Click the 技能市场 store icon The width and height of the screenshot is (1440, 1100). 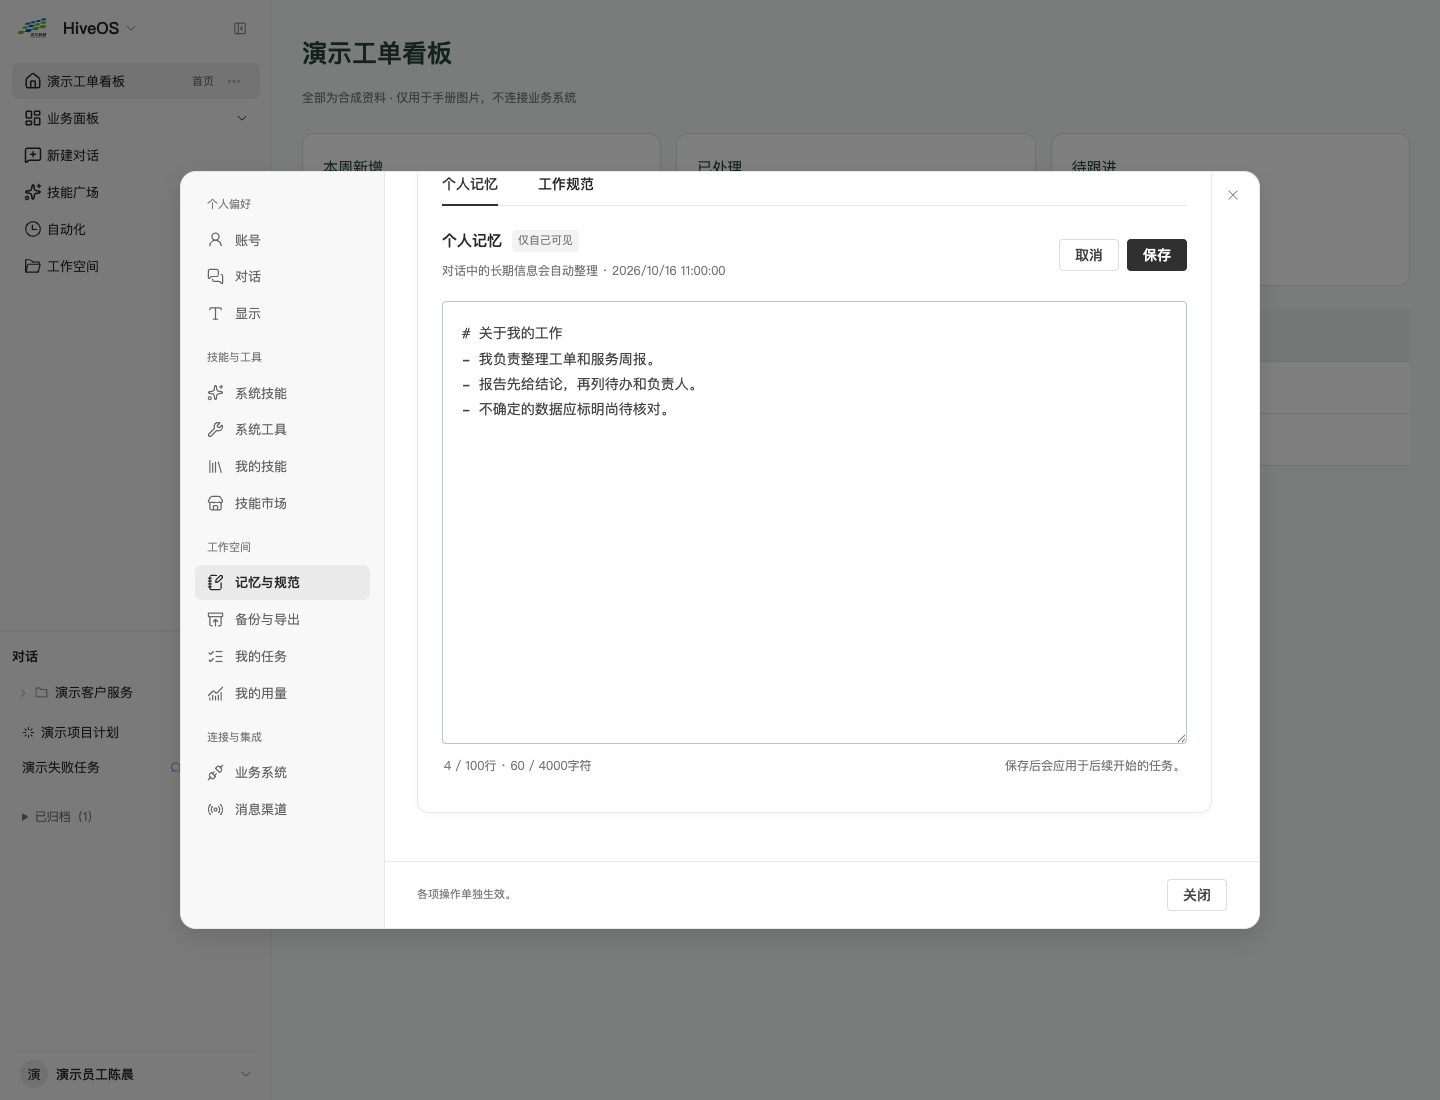point(215,504)
